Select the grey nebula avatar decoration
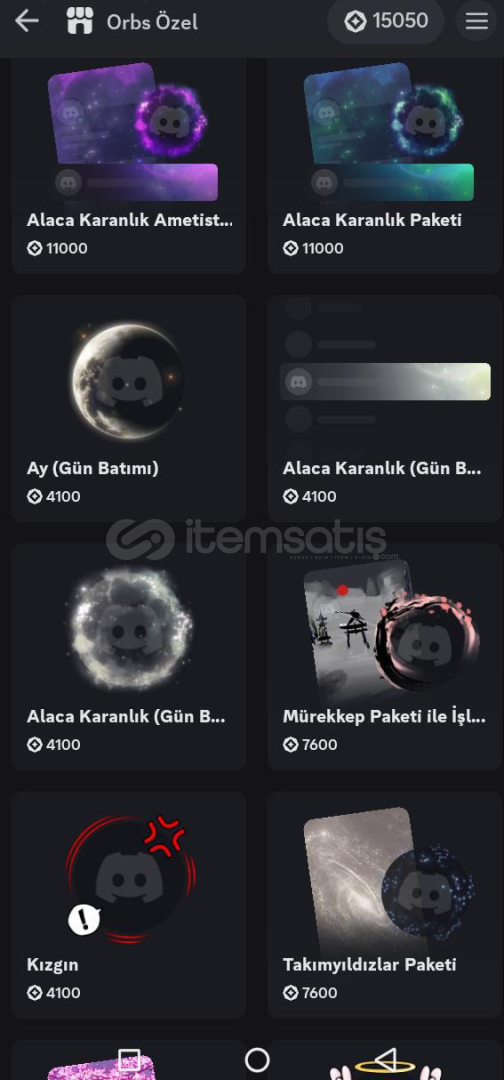The width and height of the screenshot is (504, 1080). point(129,656)
